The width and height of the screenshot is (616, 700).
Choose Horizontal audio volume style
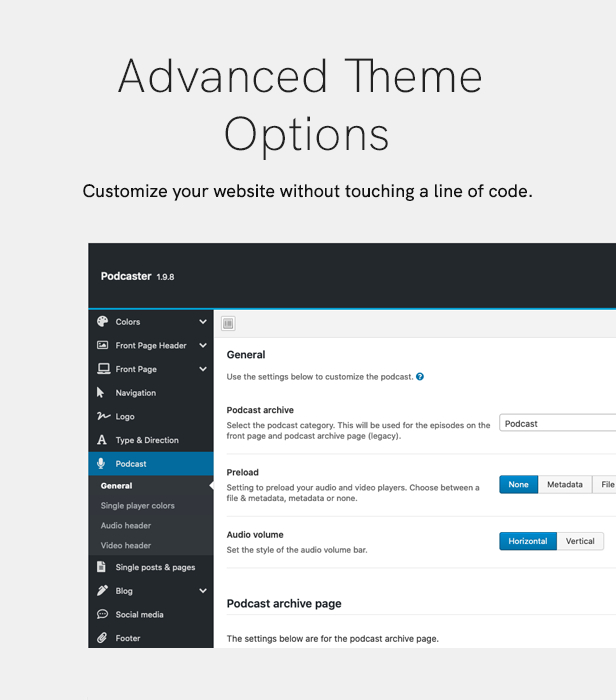click(x=528, y=541)
